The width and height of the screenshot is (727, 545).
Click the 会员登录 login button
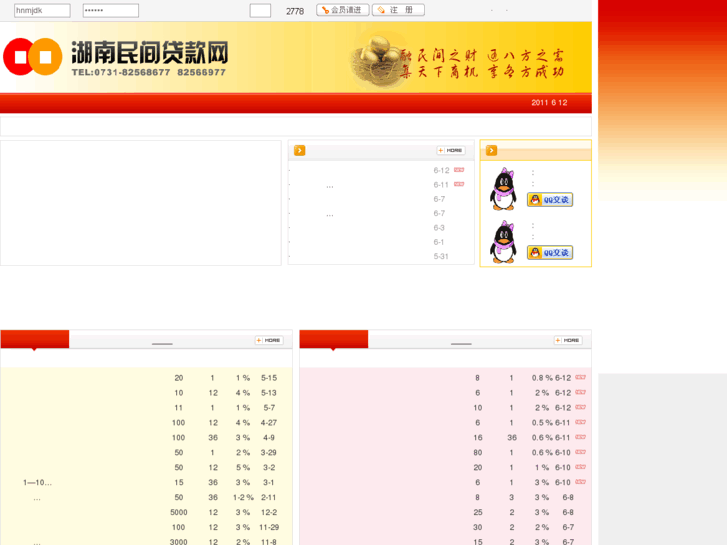[x=343, y=10]
